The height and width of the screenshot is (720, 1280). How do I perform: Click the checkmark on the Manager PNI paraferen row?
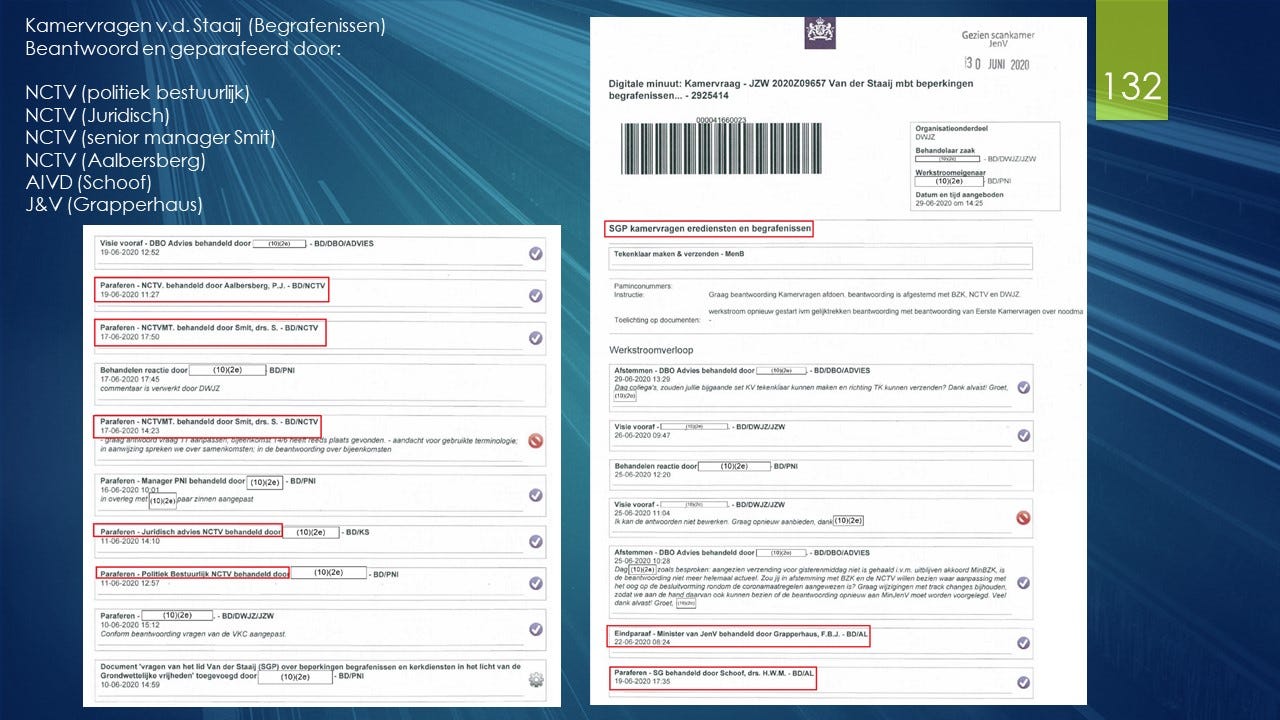[x=536, y=495]
